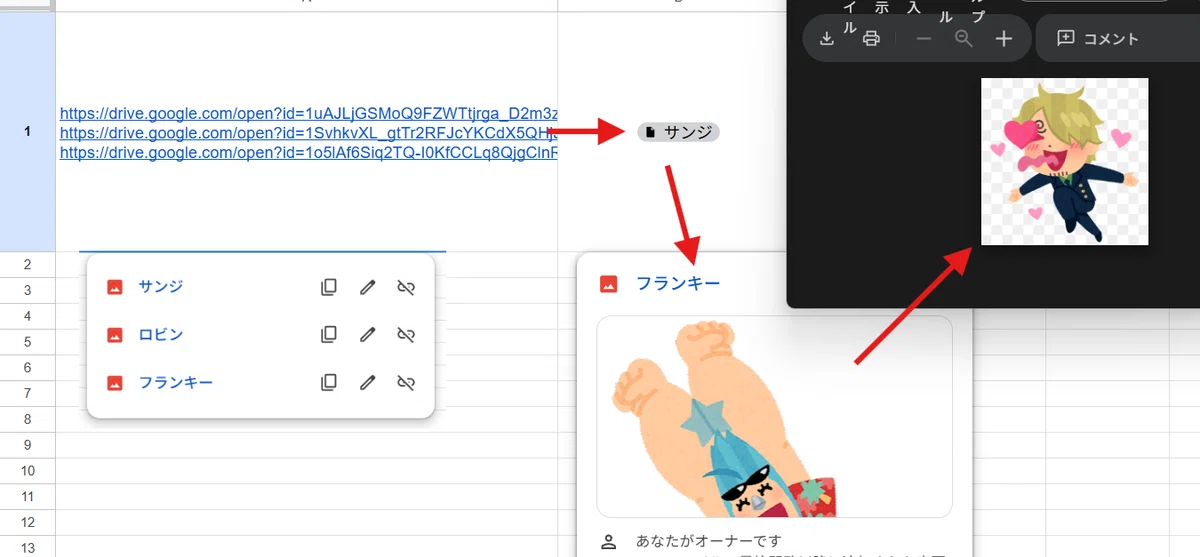
Task: Copy the フランキー link in popup
Action: [329, 382]
